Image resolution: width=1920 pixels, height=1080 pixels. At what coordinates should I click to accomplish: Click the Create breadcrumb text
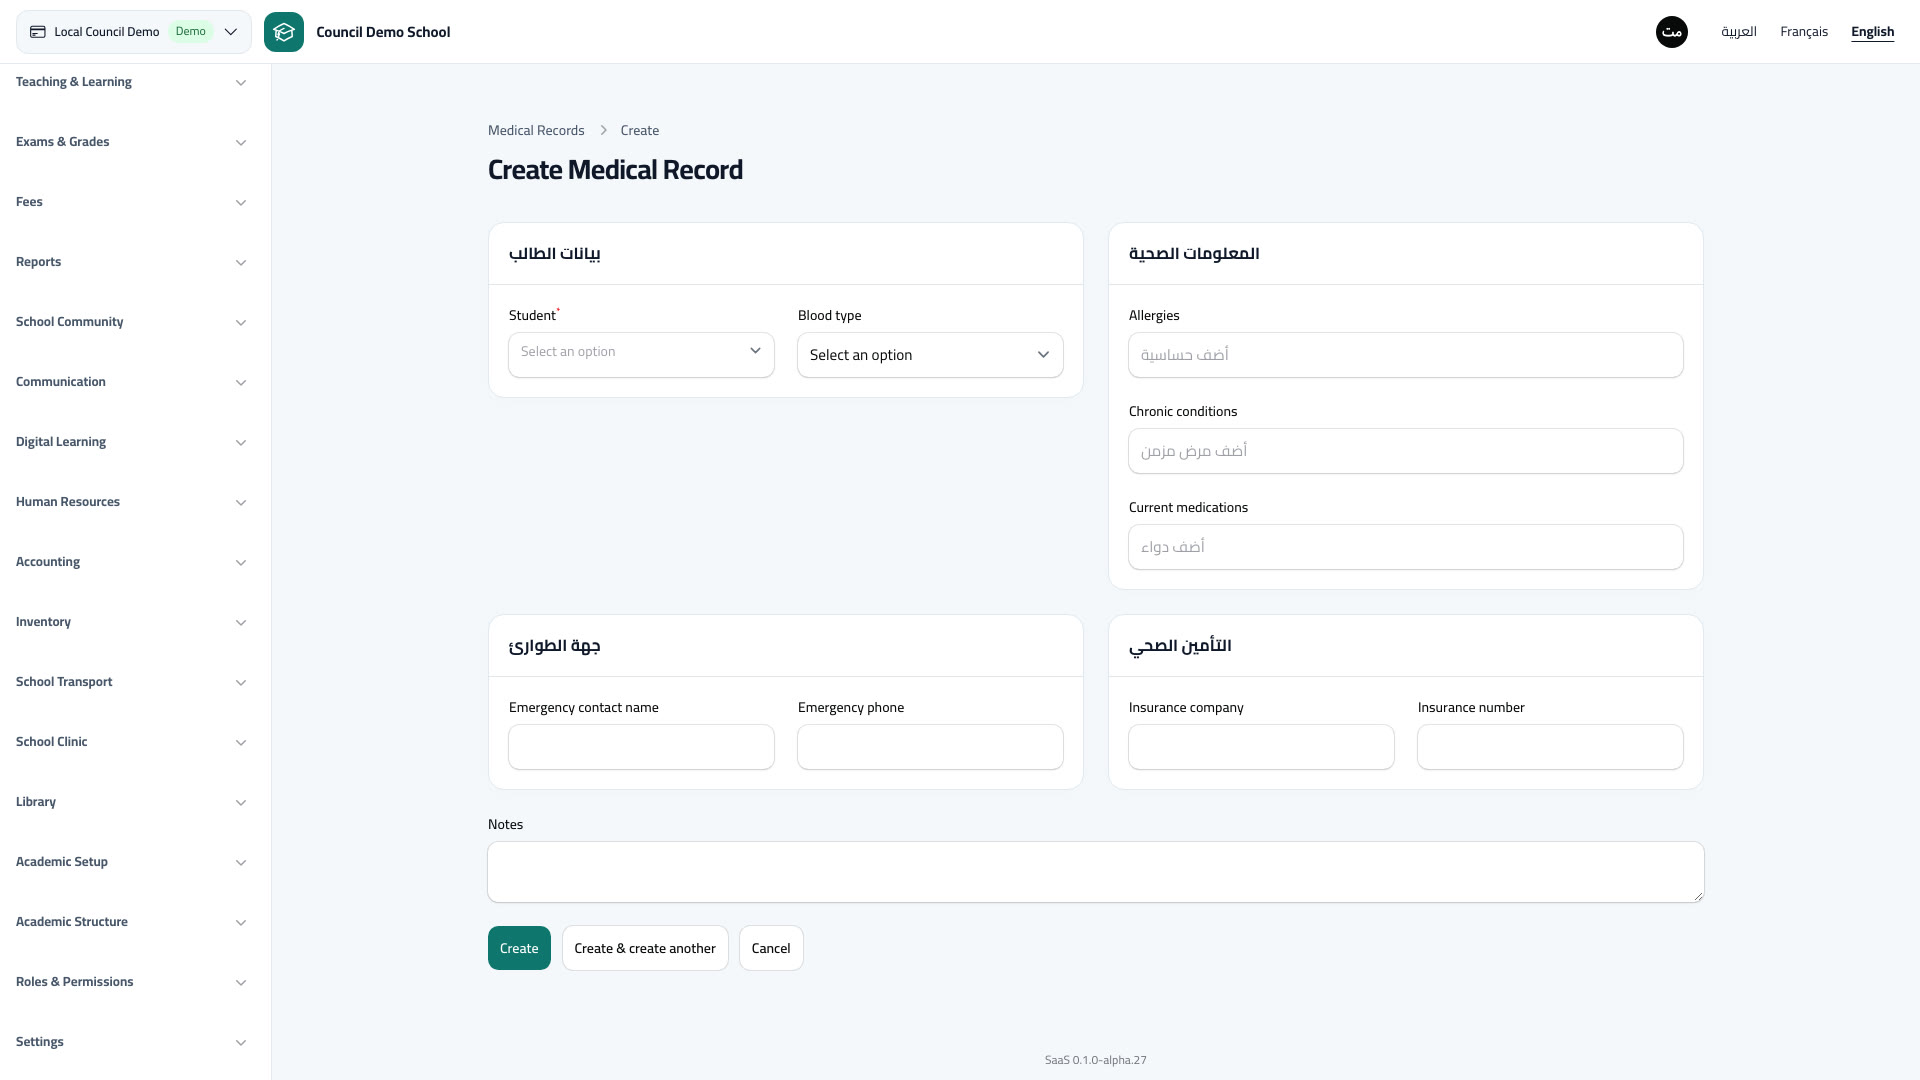click(x=640, y=131)
